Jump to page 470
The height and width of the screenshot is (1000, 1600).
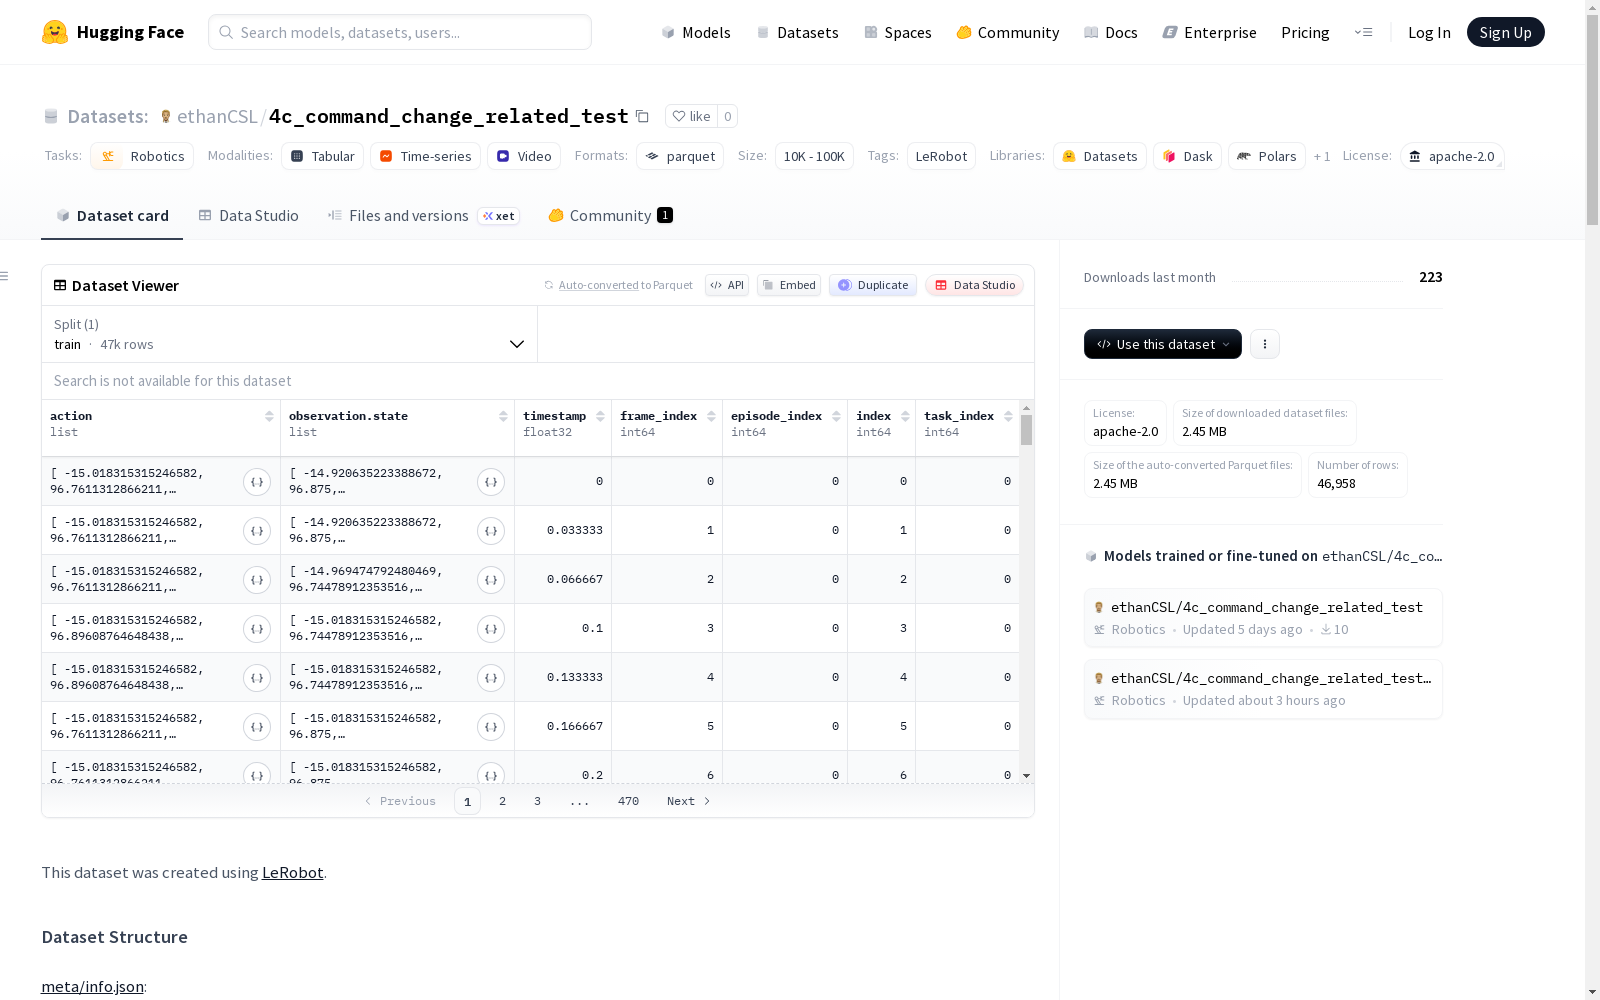tap(628, 801)
